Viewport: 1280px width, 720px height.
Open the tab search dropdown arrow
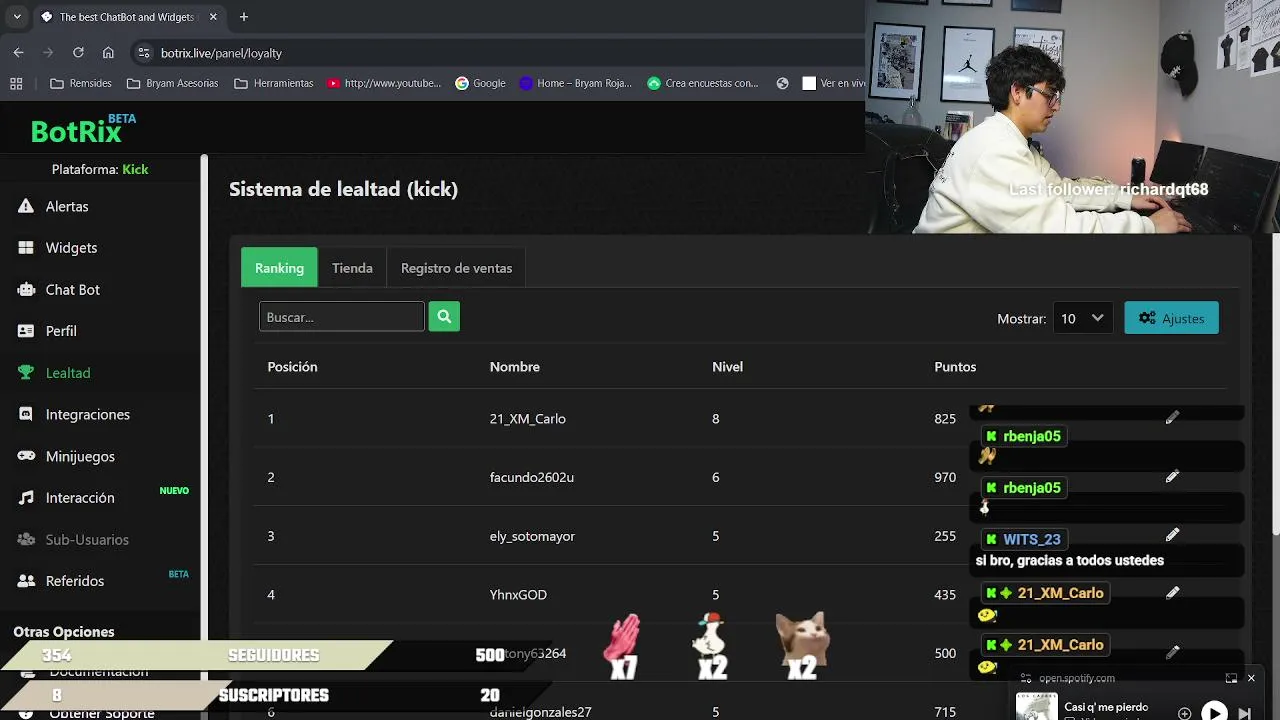click(x=16, y=17)
